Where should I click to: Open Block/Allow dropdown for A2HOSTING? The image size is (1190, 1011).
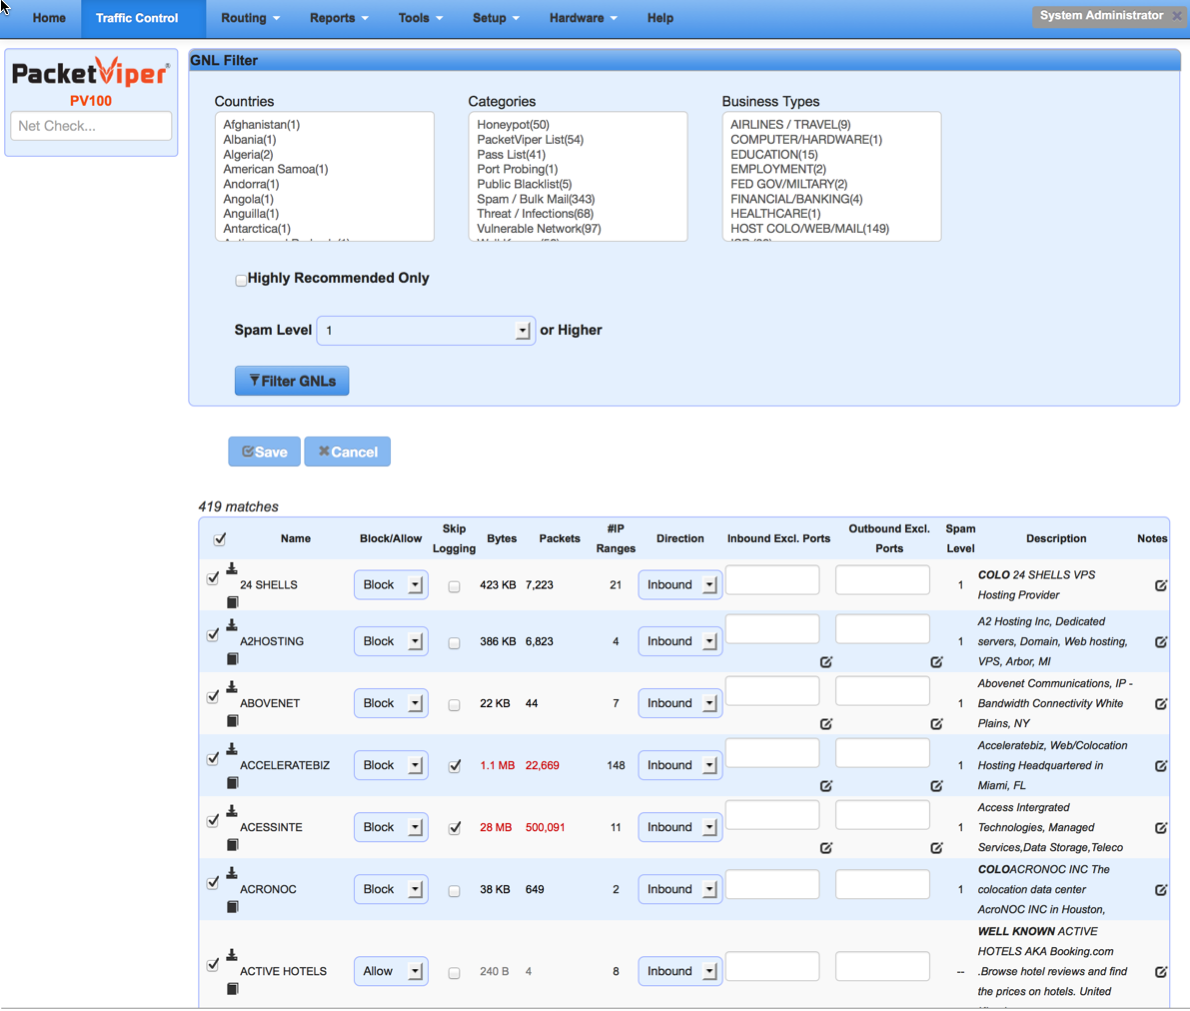391,641
